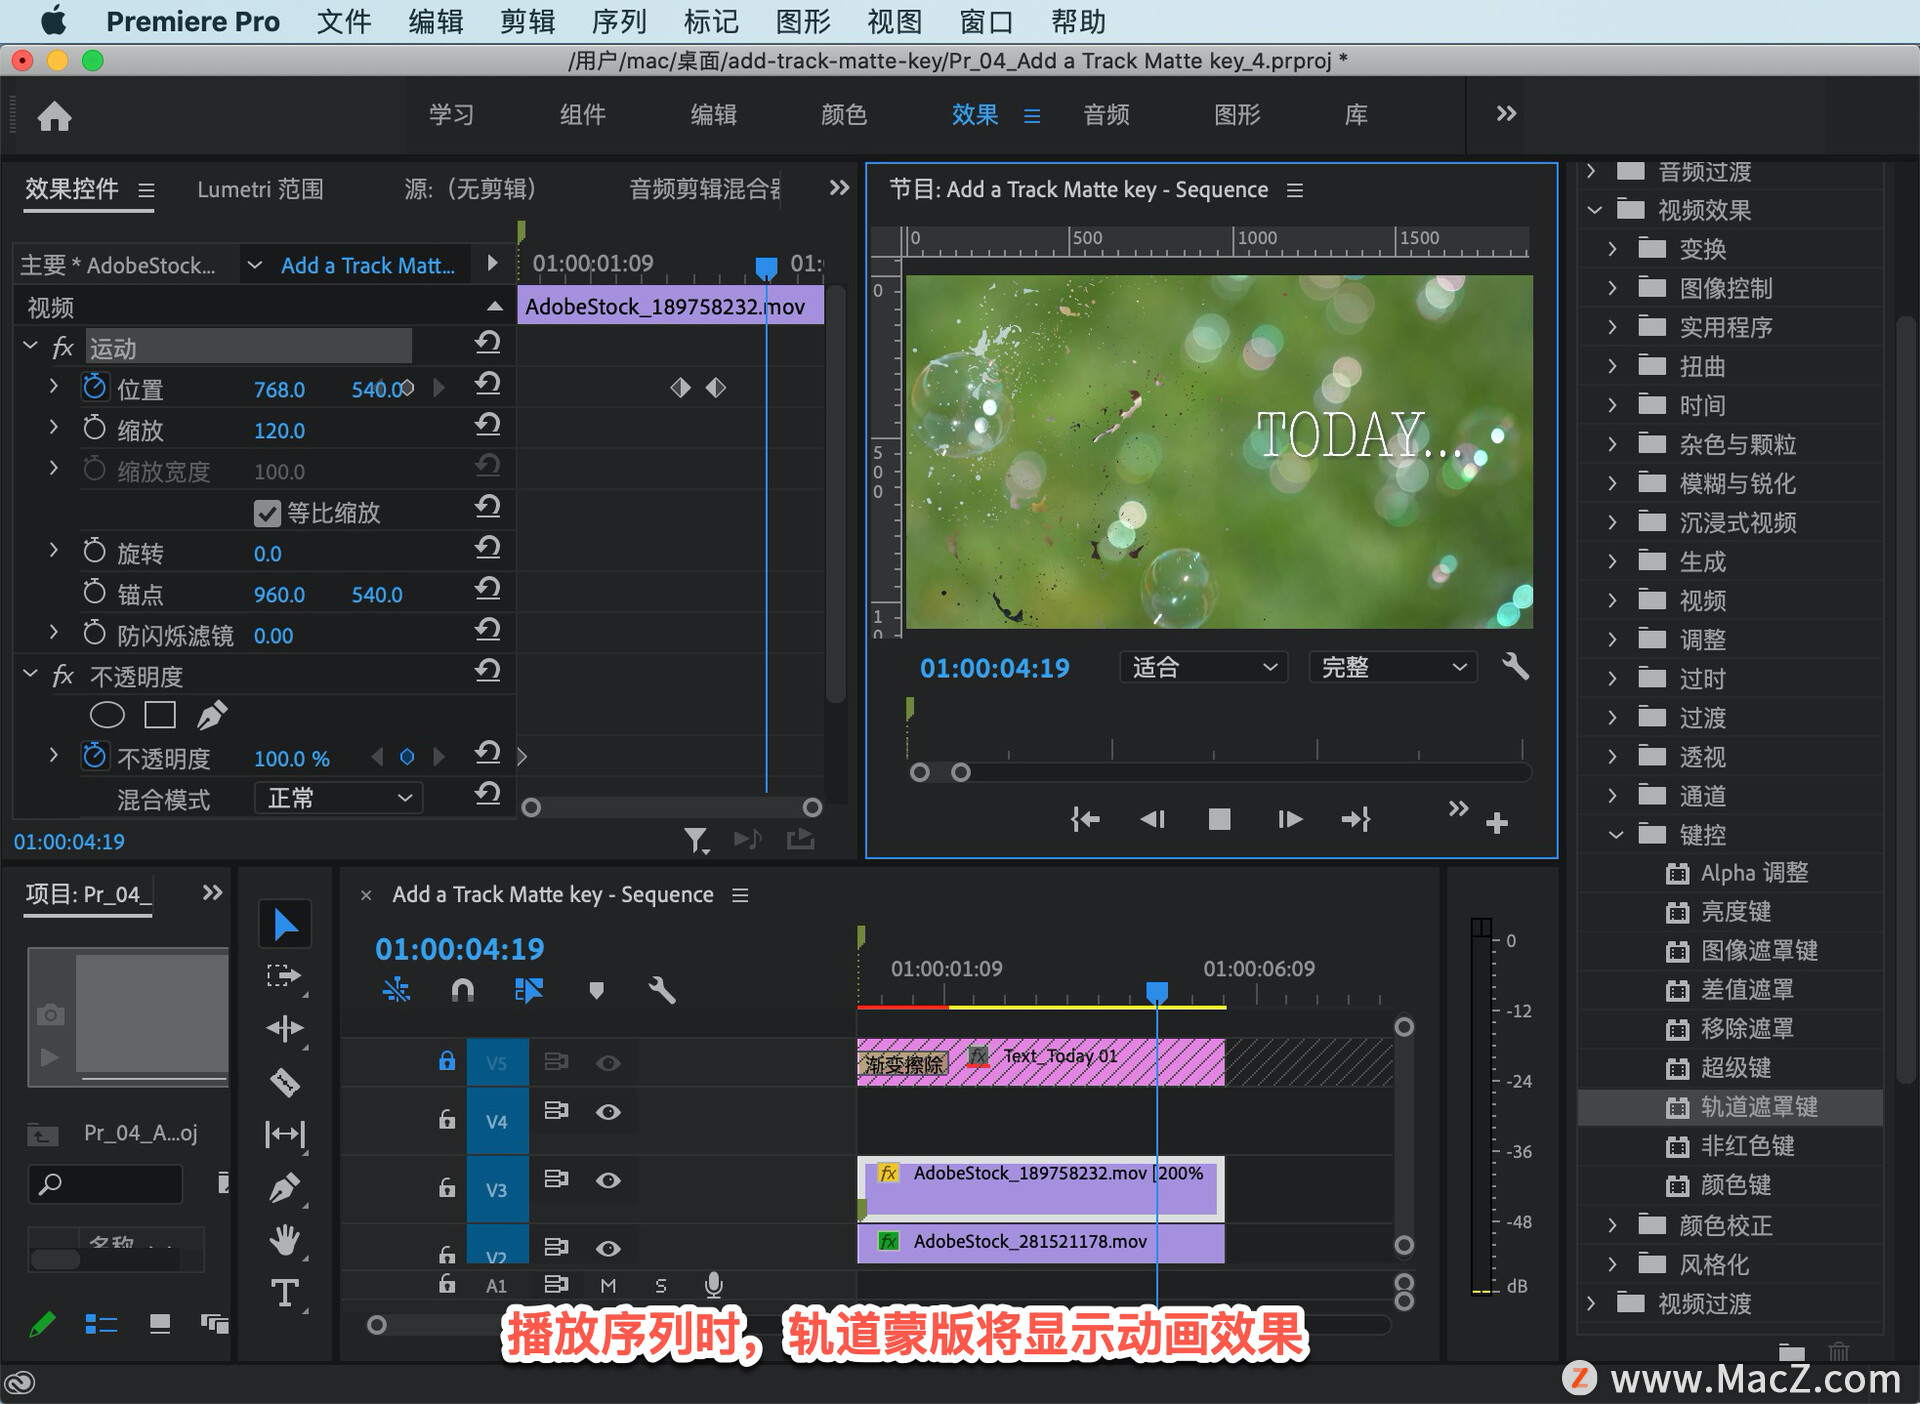
Task: Open program monitor button editor plus
Action: [x=1497, y=823]
